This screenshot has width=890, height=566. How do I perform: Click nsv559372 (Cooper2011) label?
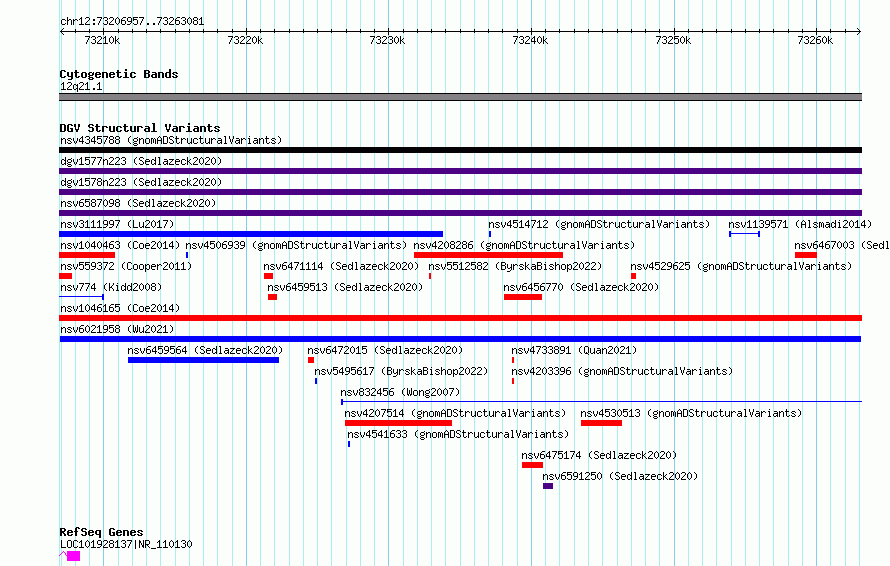coord(126,266)
